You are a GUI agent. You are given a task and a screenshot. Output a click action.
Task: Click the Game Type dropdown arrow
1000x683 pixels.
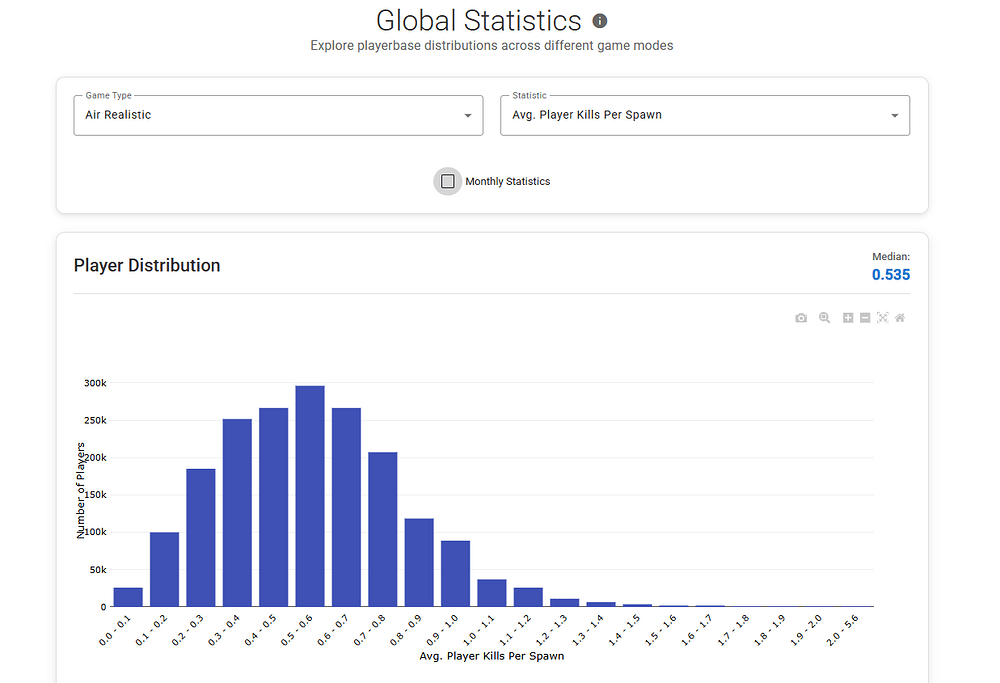pos(467,116)
